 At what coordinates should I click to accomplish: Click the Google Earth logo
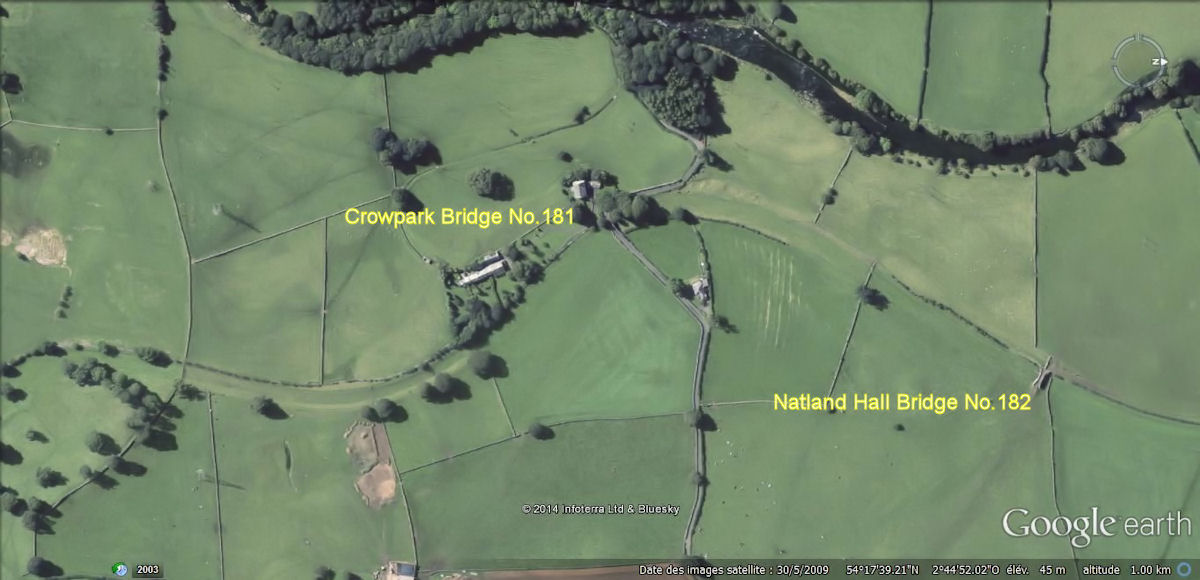pos(1097,525)
